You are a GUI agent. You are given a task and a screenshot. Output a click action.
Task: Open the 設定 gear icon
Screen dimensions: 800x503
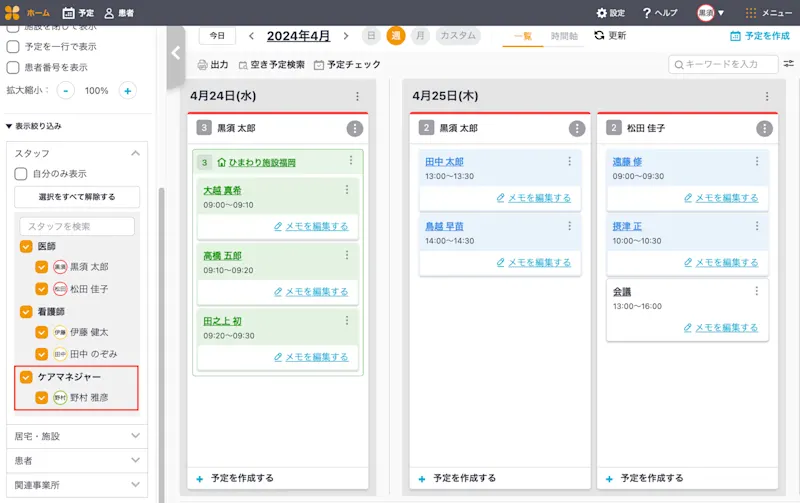[x=602, y=13]
